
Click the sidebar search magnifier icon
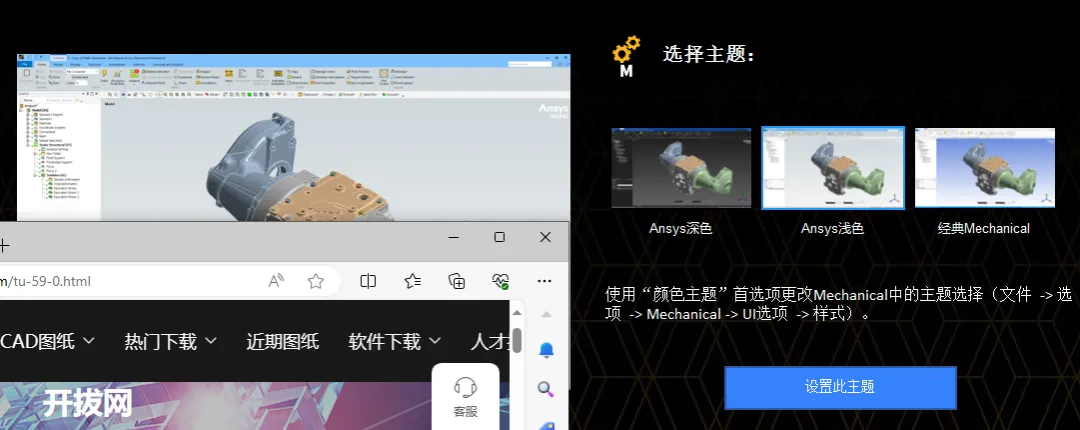click(546, 389)
